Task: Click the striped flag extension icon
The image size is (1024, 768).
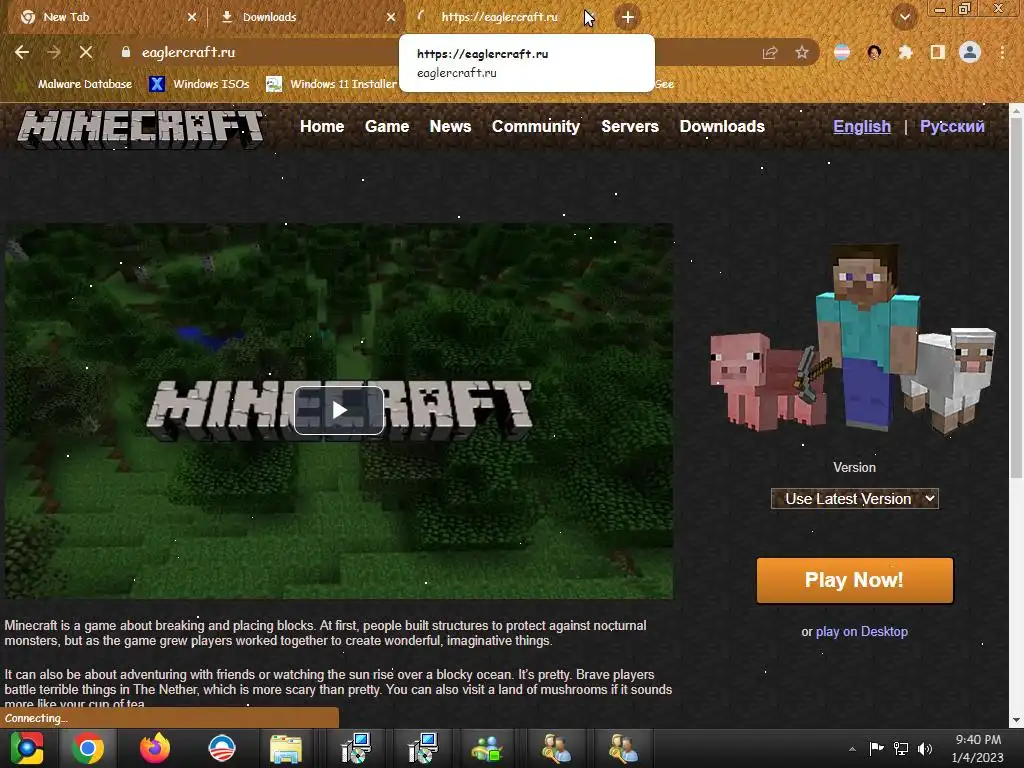Action: tap(842, 52)
